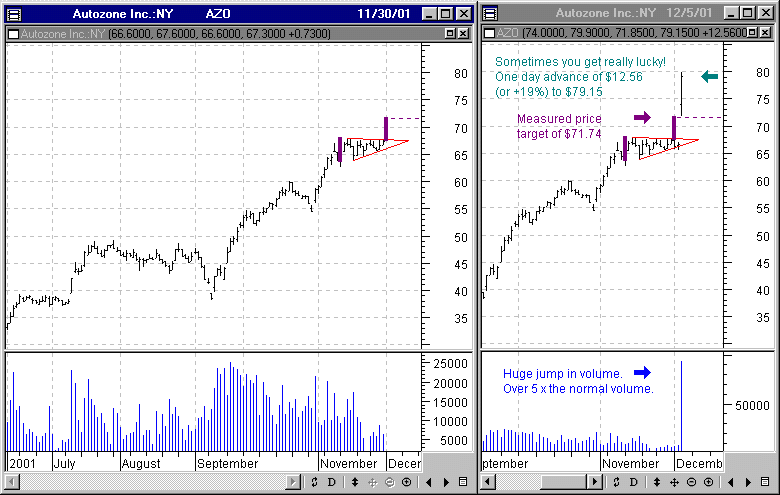This screenshot has height=495, width=780.
Task: Click the 'Measured price' annotation text
Action: [559, 118]
